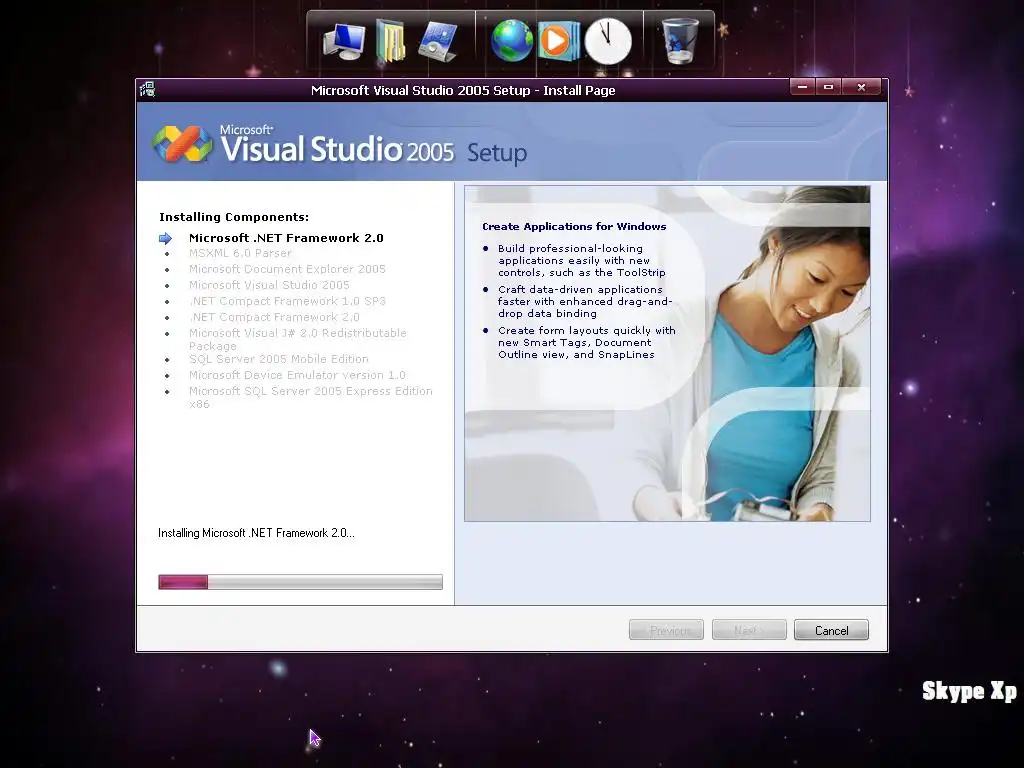Click the setup window title bar icon

click(x=148, y=89)
